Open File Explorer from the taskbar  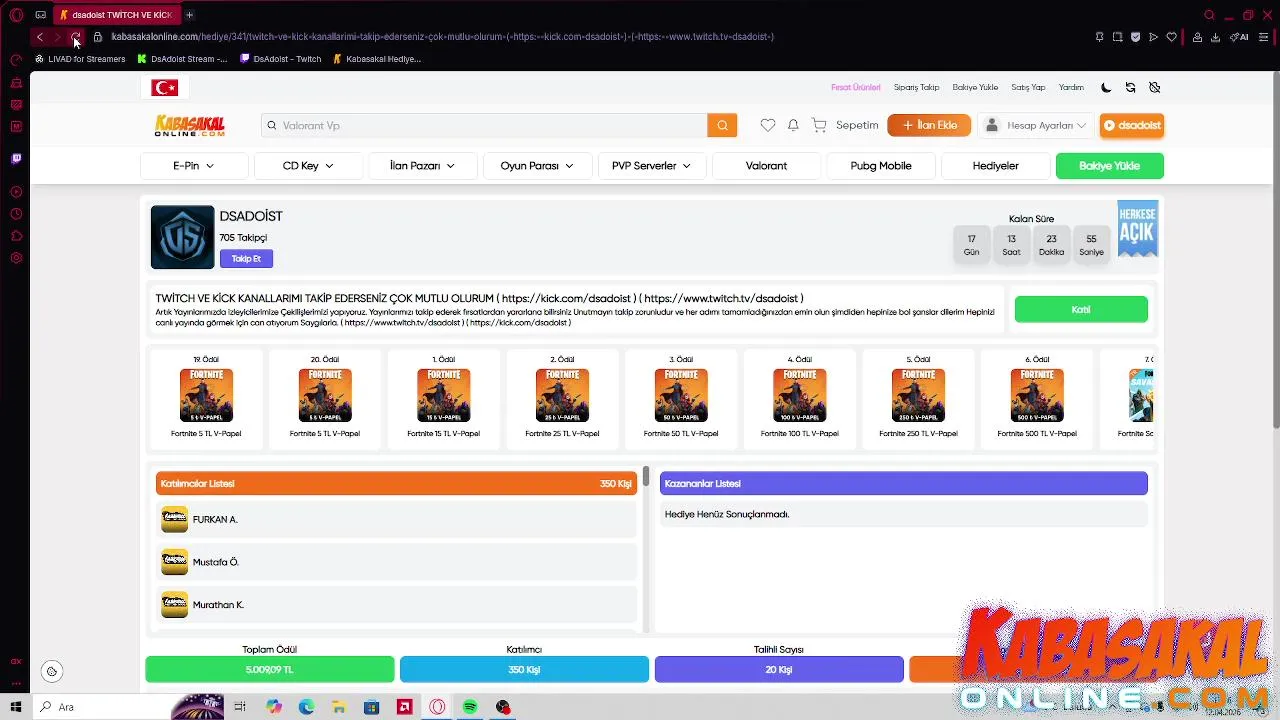[339, 707]
